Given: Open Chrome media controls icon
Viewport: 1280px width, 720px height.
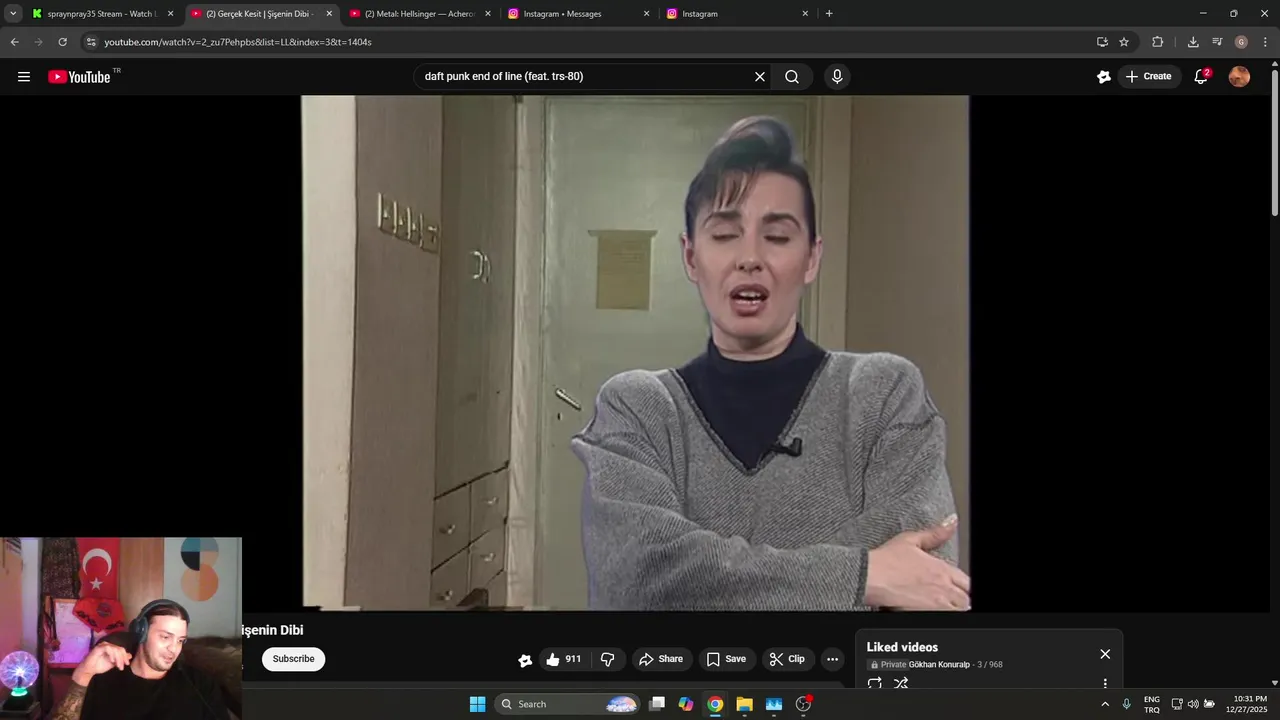Looking at the screenshot, I should pyautogui.click(x=1217, y=42).
